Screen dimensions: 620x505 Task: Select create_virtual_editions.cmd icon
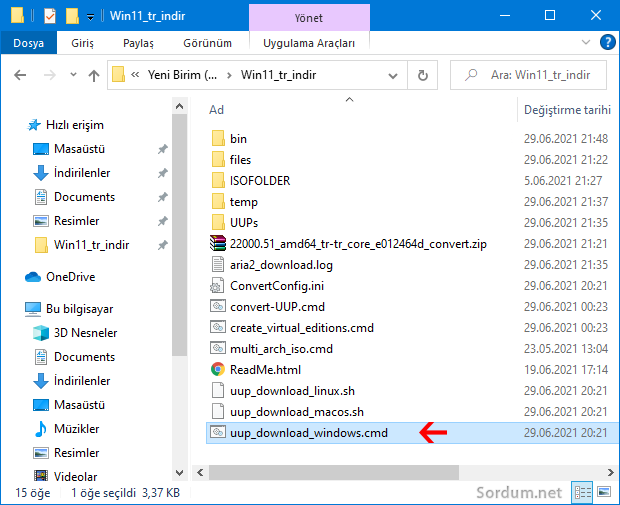pyautogui.click(x=218, y=327)
